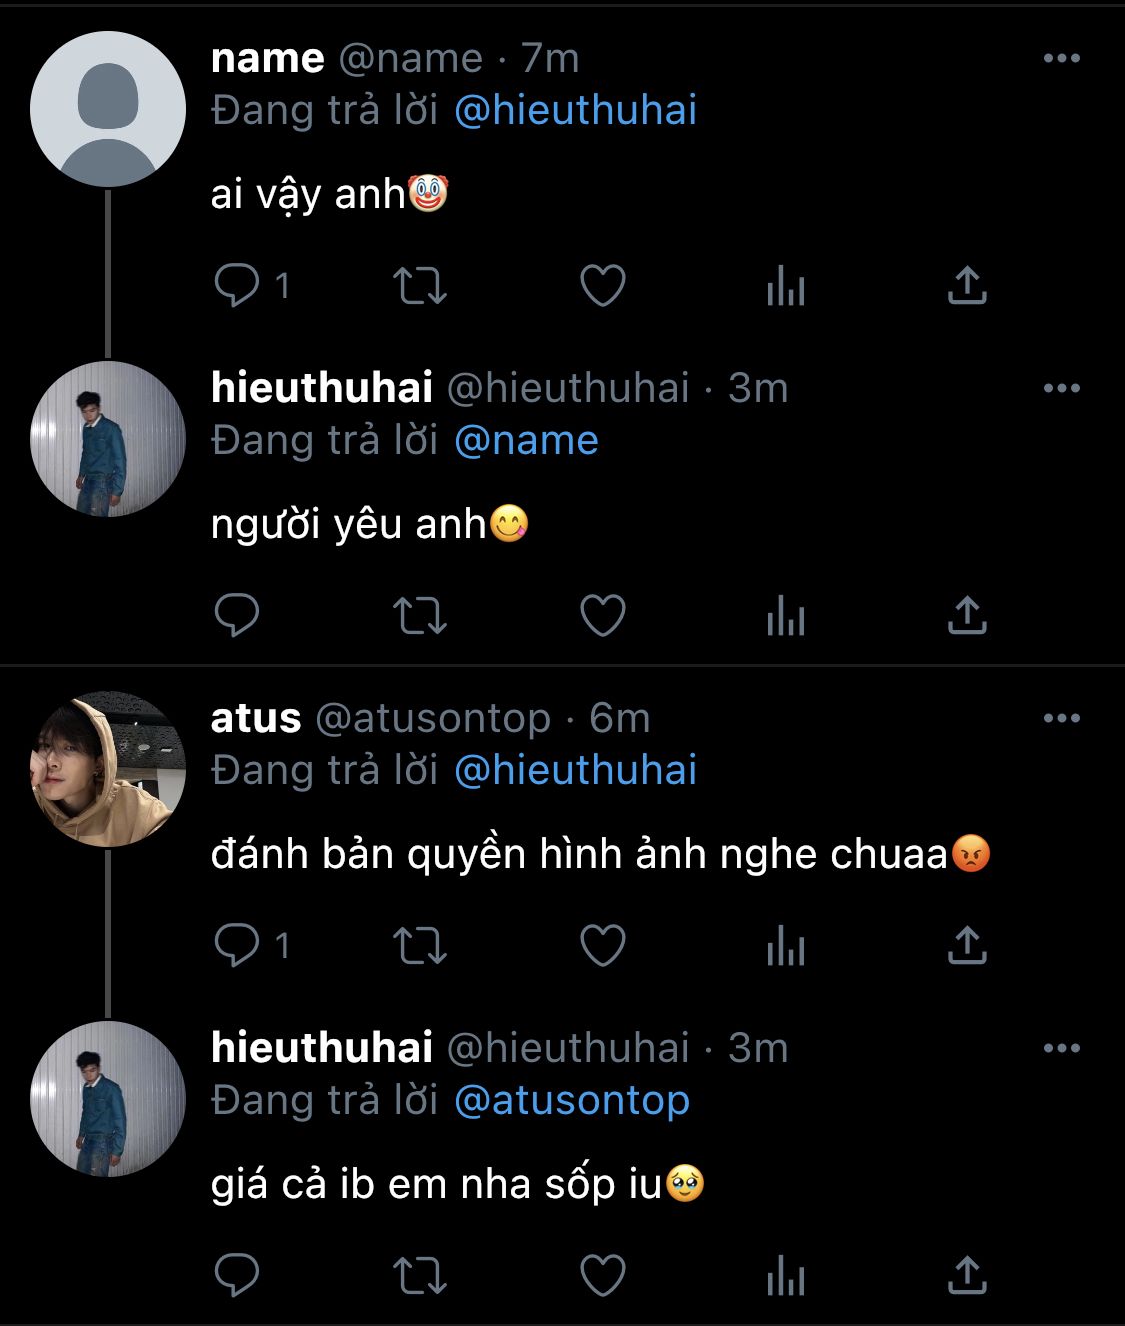Screen dimensions: 1125x1326
Task: Open more options for name's tweet
Action: click(1061, 58)
